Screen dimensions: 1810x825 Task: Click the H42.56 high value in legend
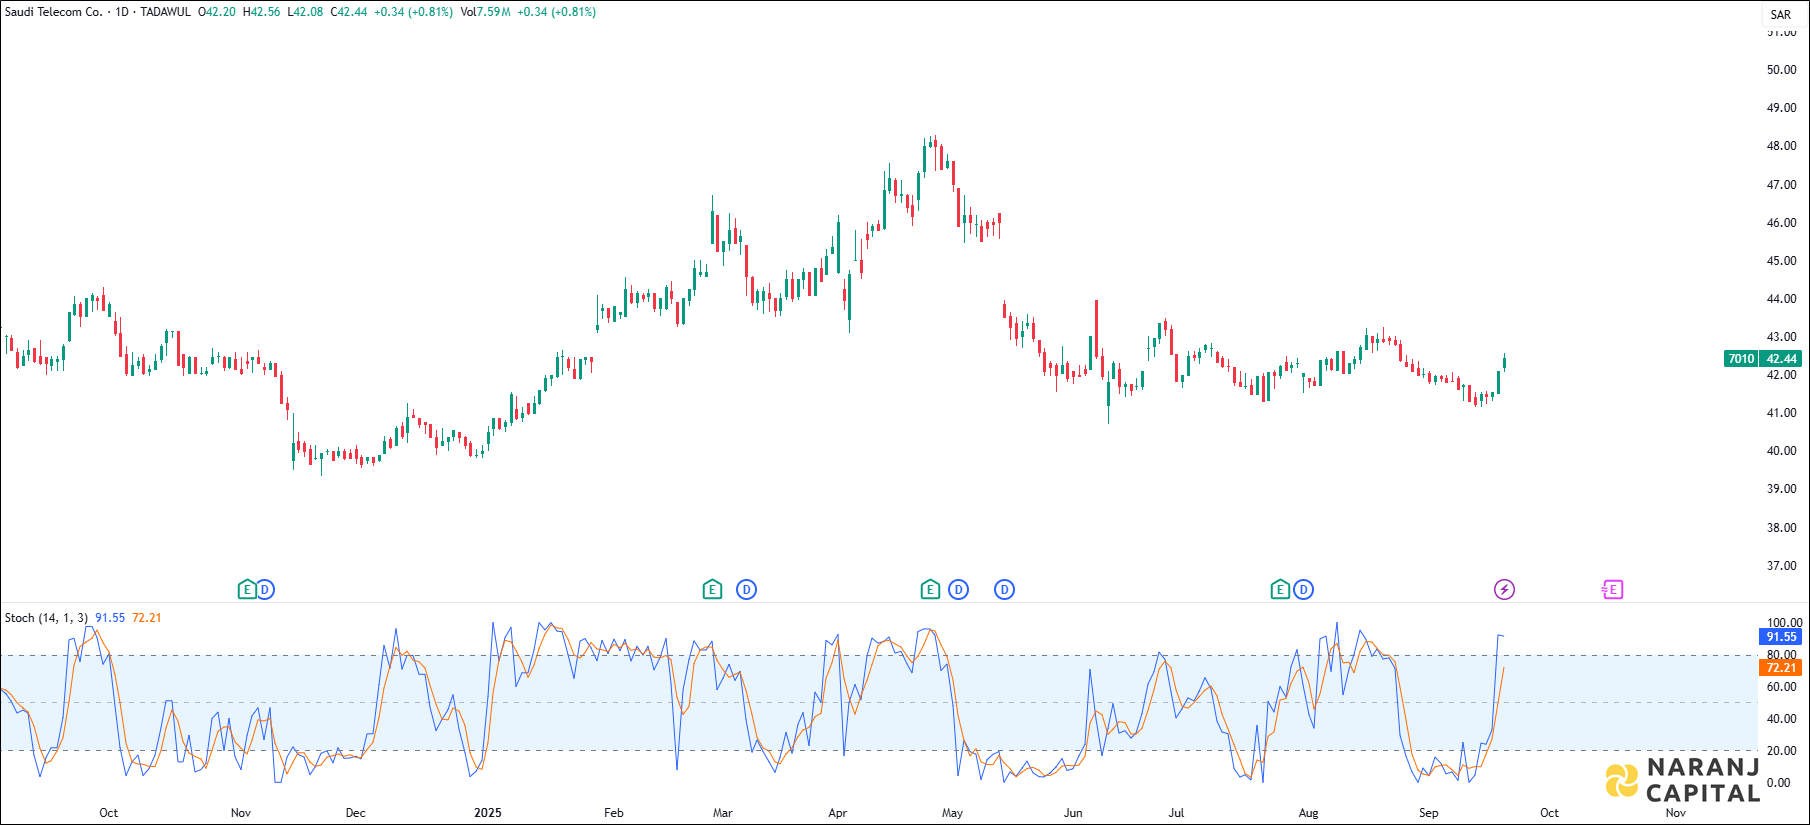[262, 12]
